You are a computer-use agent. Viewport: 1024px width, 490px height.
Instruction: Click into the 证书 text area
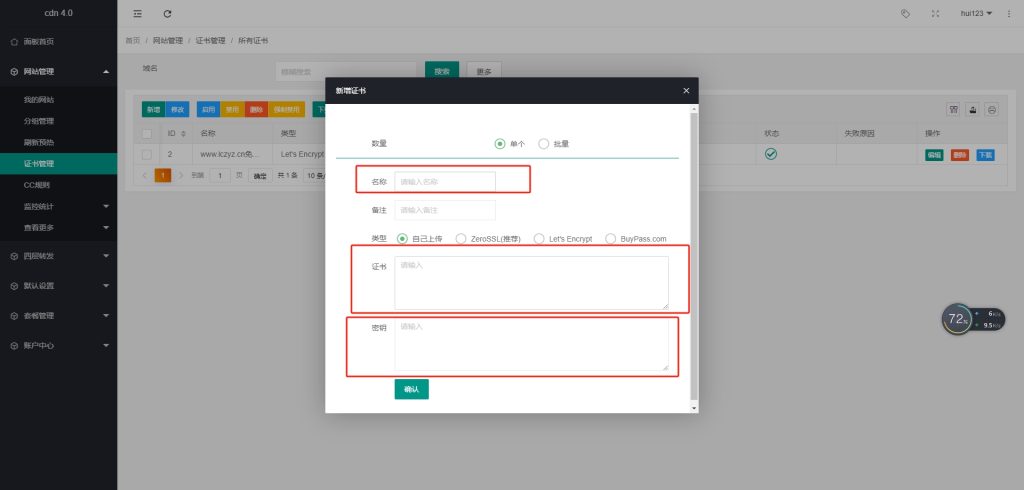click(x=531, y=283)
